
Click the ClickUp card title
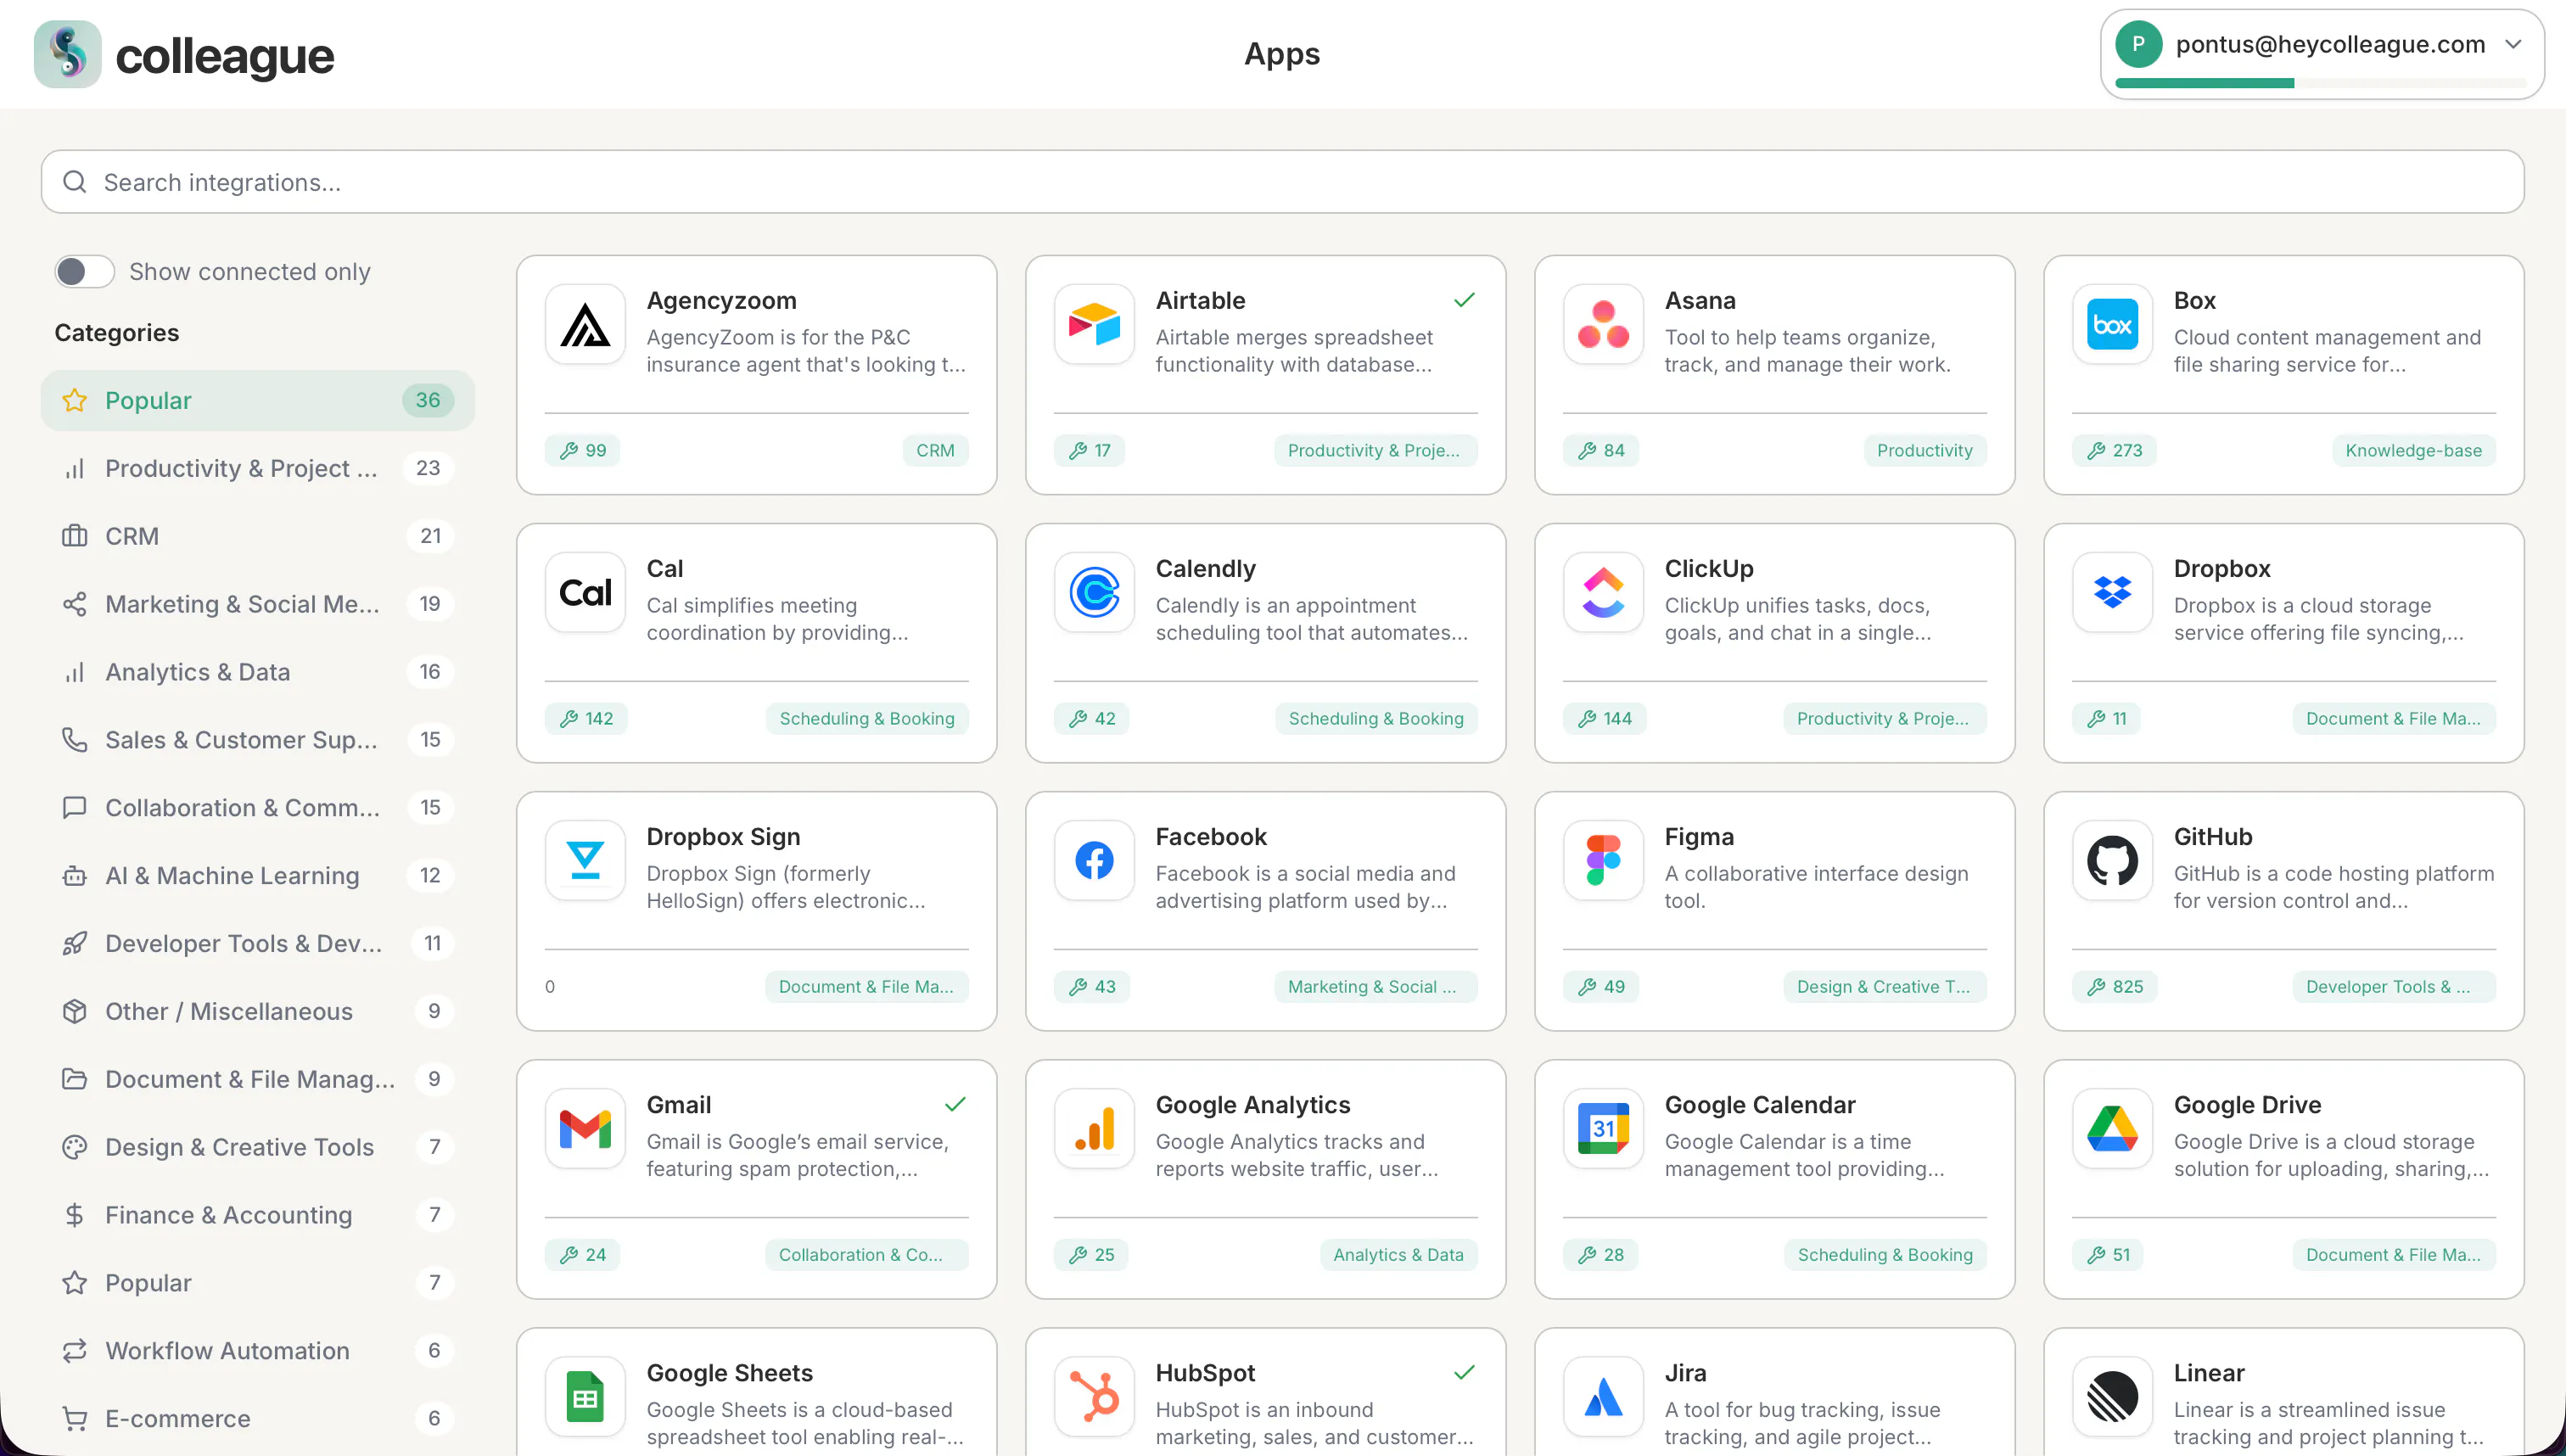1709,568
